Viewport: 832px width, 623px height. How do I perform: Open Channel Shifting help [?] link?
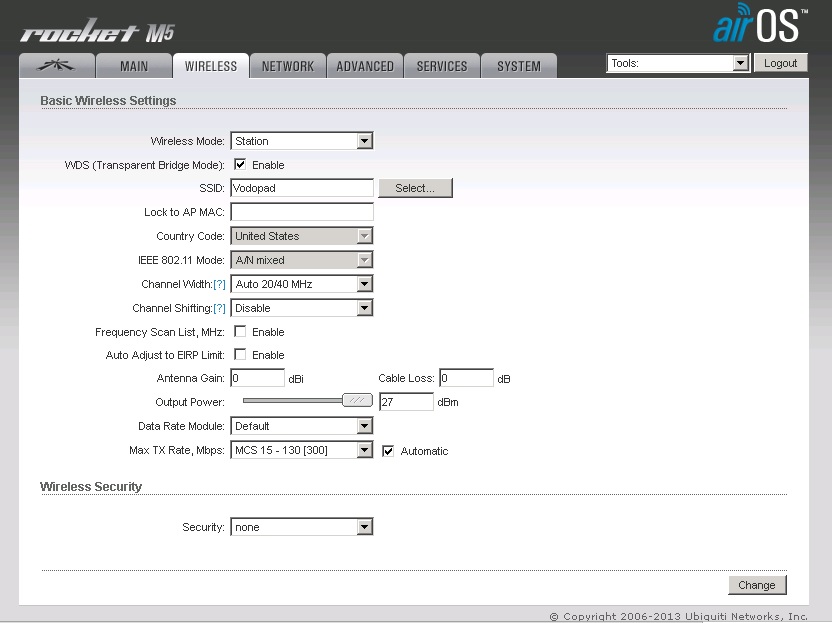(x=219, y=309)
